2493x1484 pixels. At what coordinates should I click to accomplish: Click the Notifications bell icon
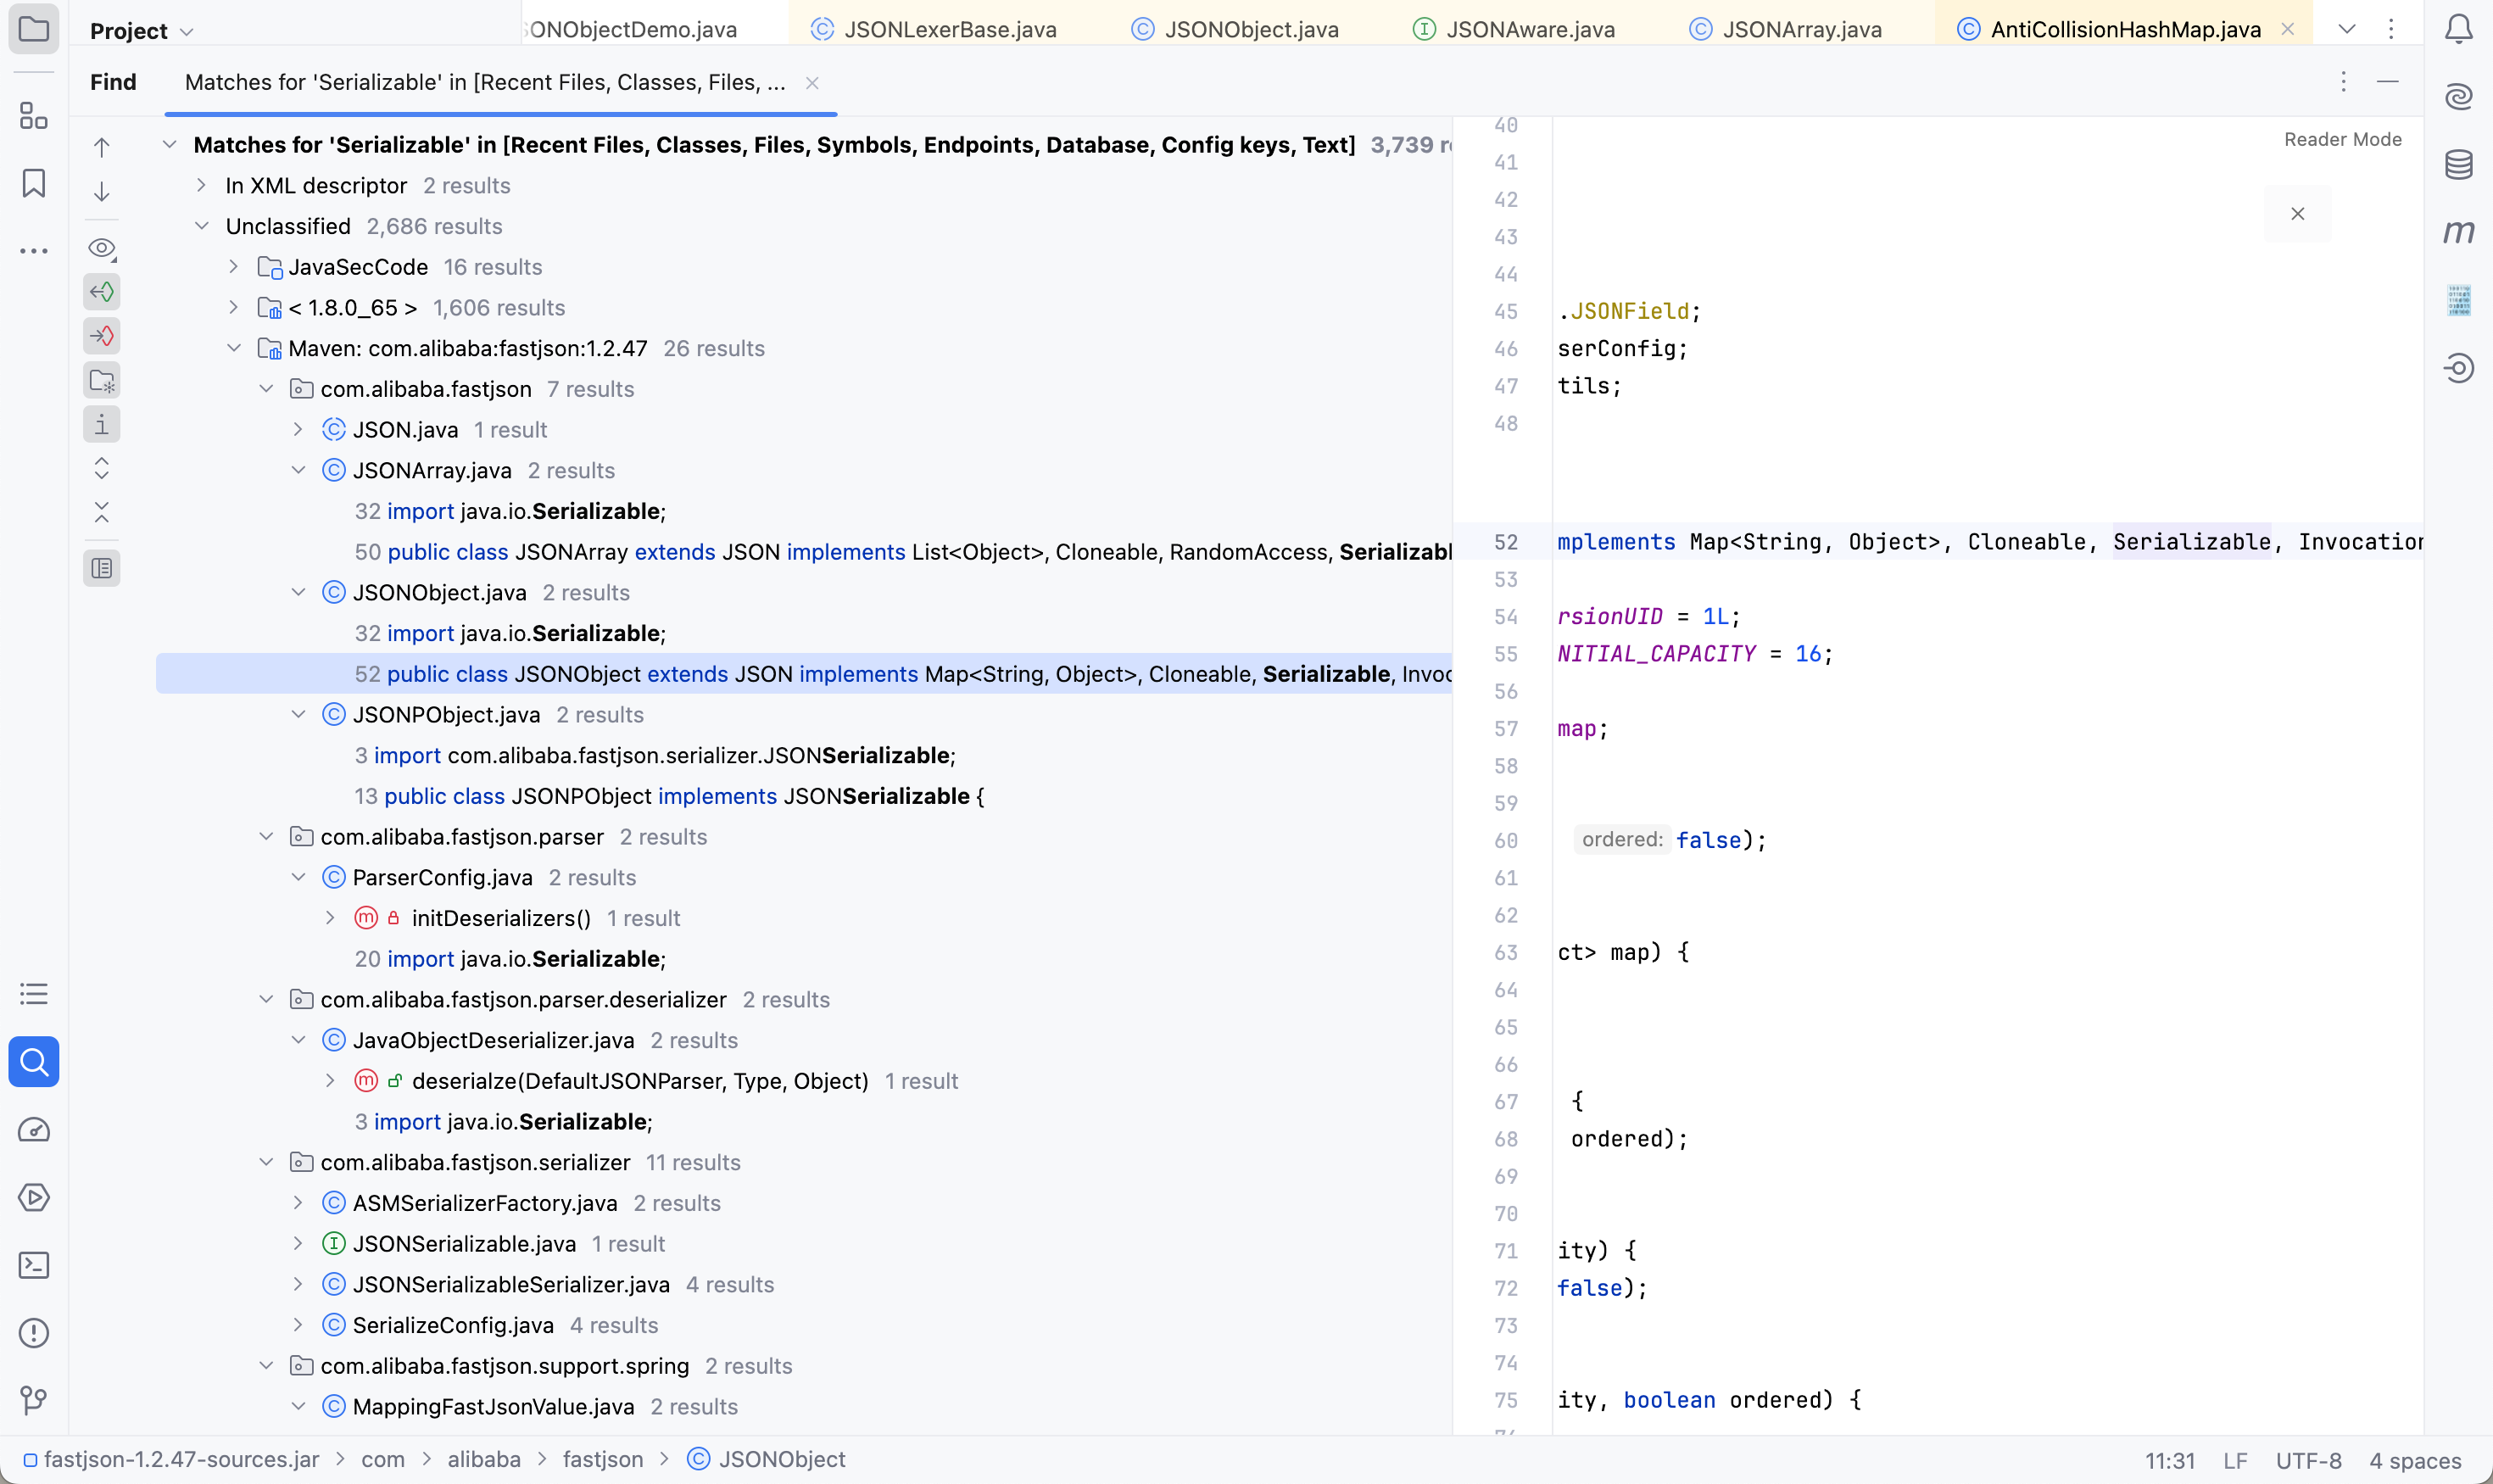coord(2458,29)
